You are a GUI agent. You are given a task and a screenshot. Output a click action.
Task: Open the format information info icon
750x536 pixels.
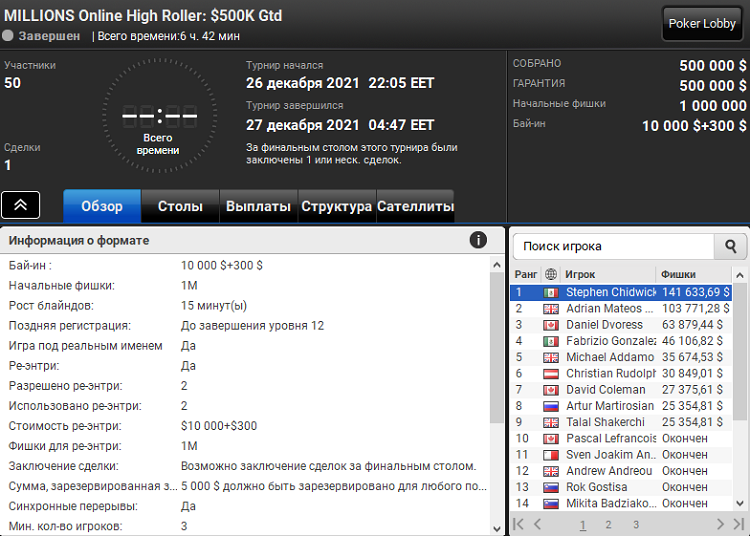pos(478,240)
